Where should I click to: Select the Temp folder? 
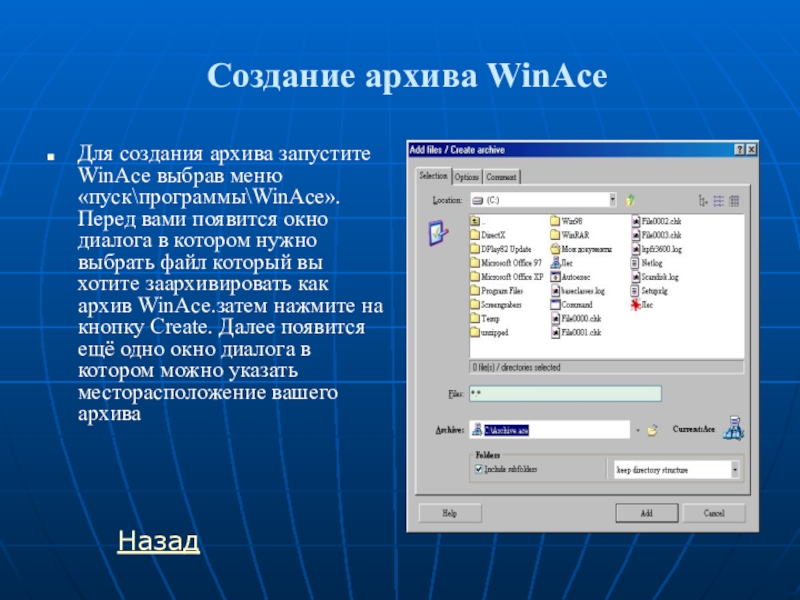(485, 318)
